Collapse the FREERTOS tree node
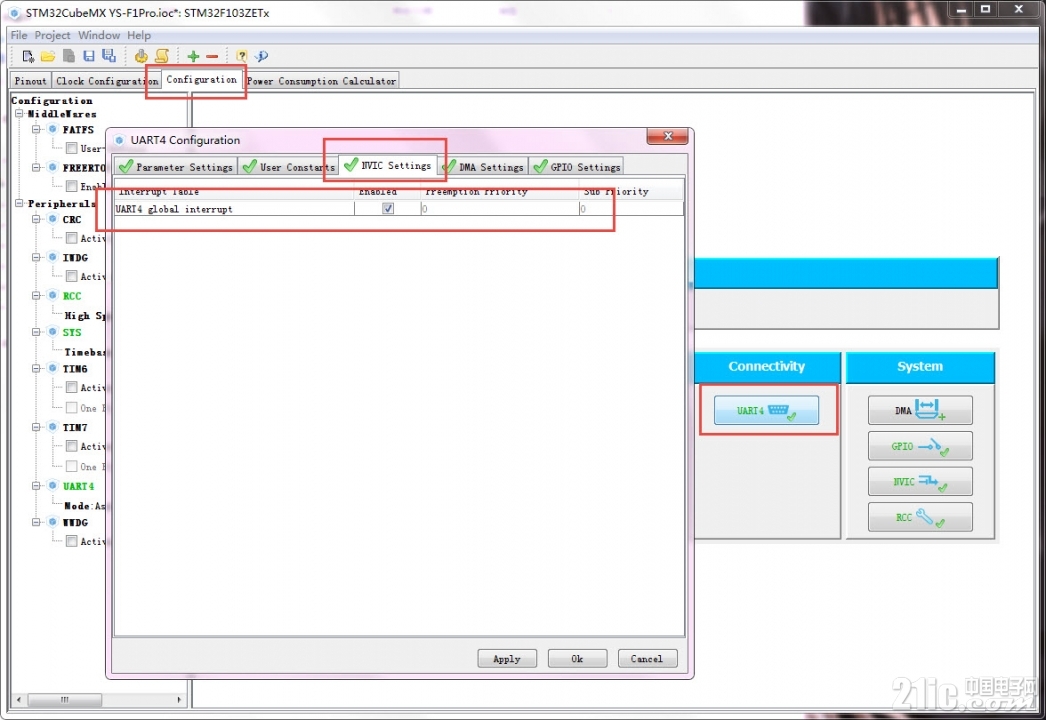Viewport: 1046px width, 720px height. point(36,167)
